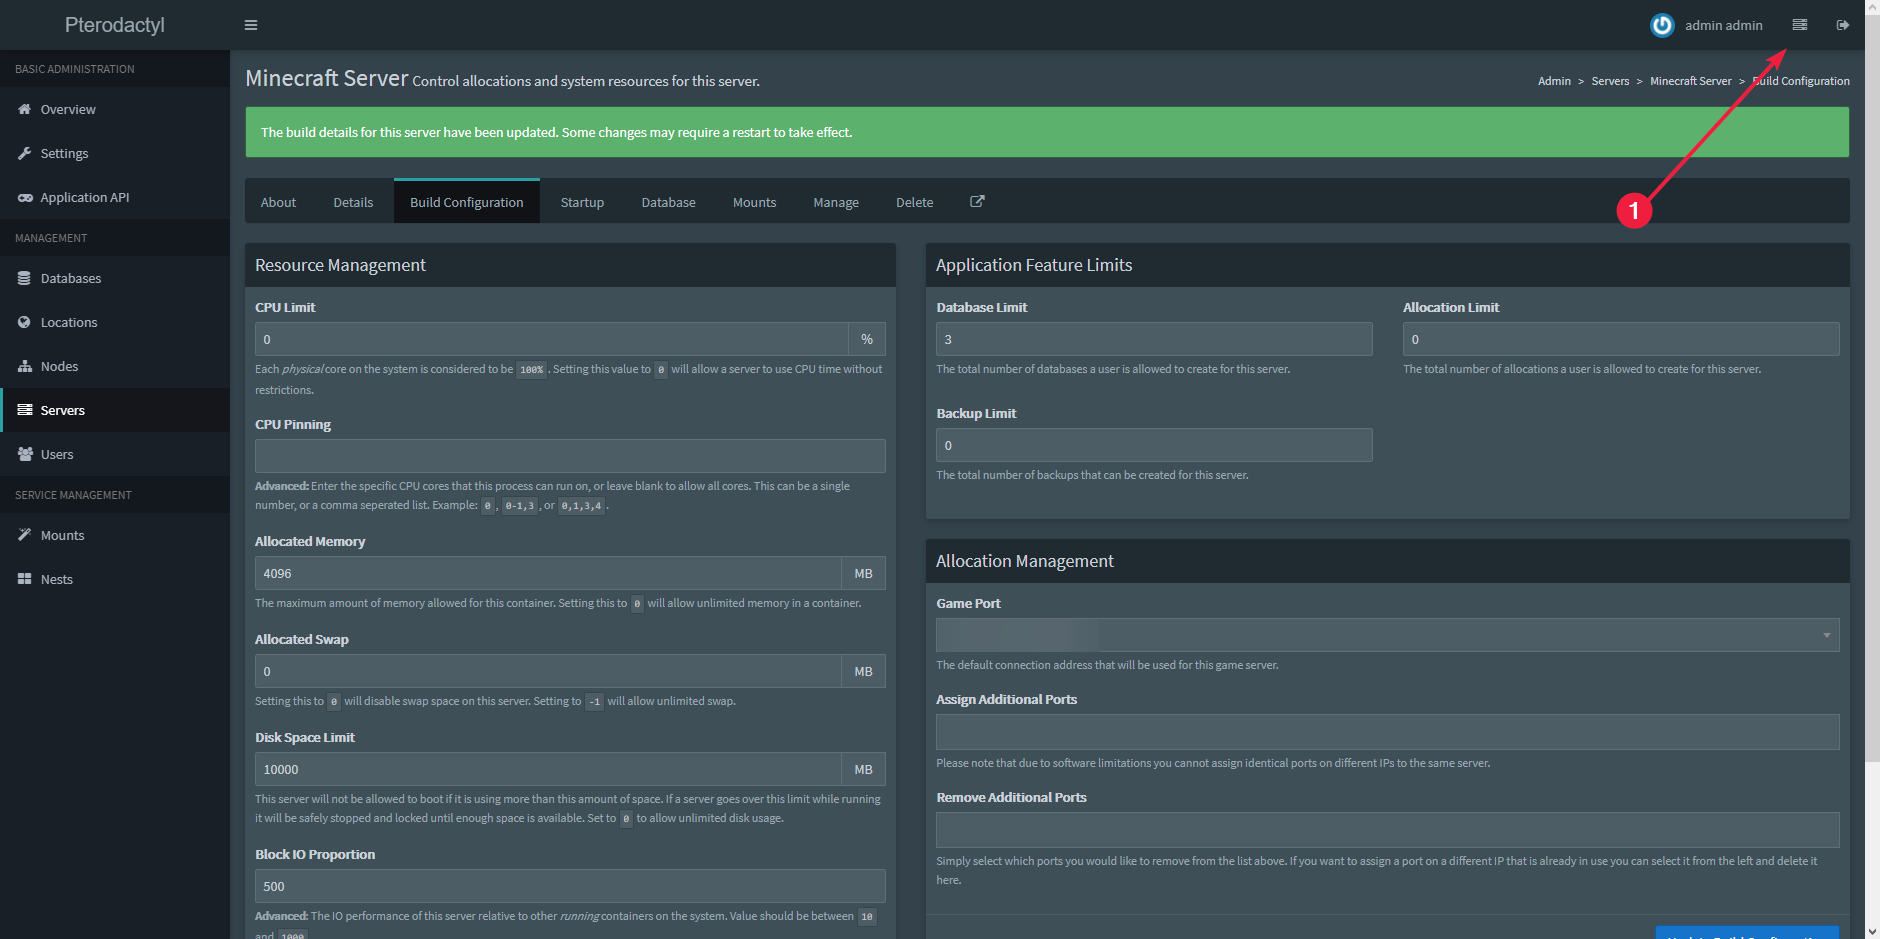Open Nests in the sidebar
The height and width of the screenshot is (939, 1880).
pyautogui.click(x=115, y=579)
